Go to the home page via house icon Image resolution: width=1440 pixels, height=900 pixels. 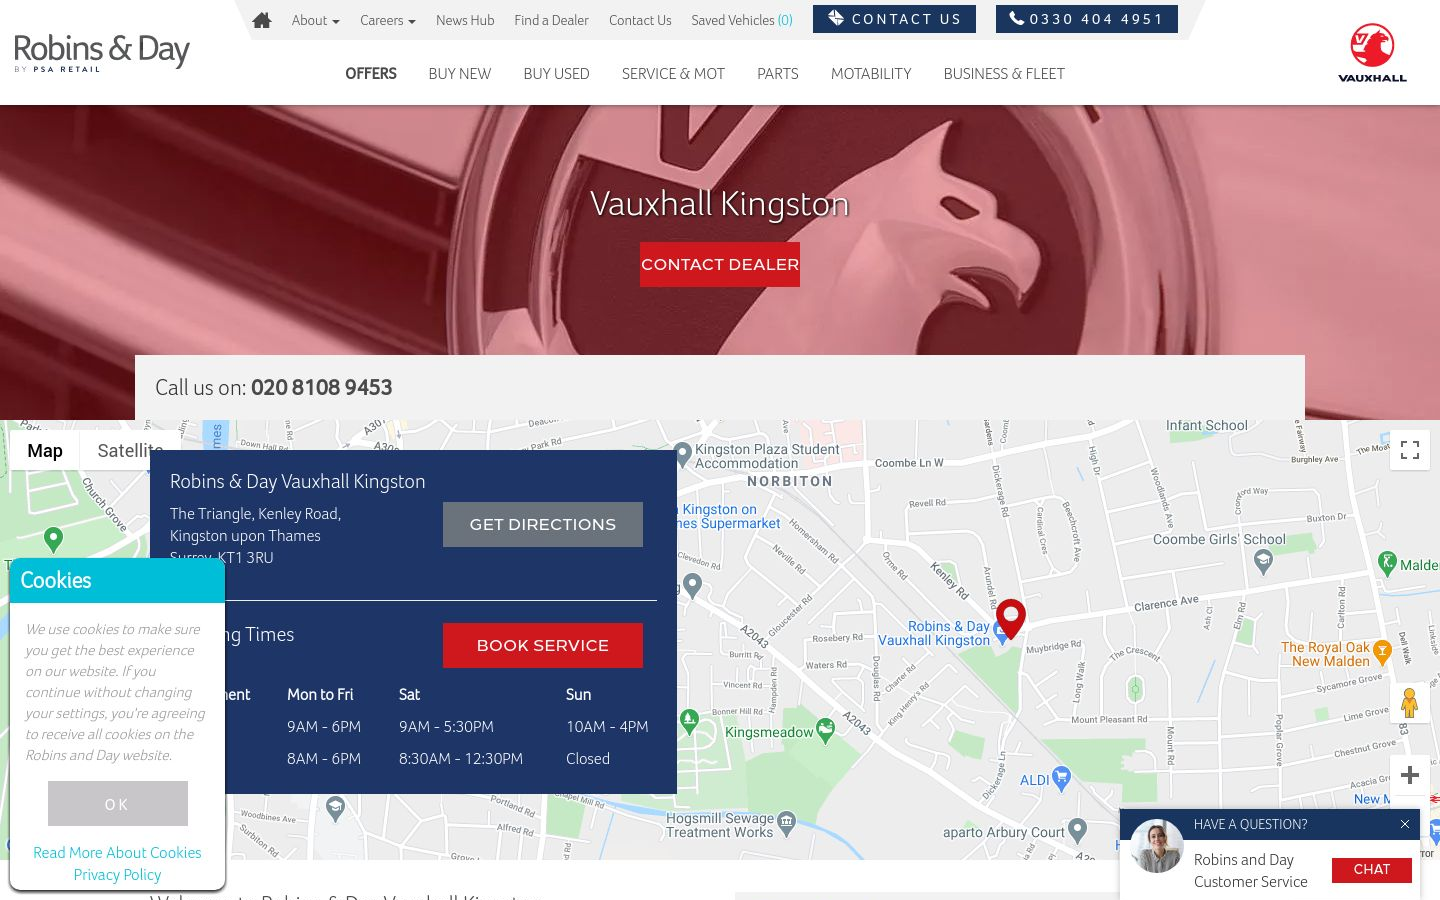(262, 20)
